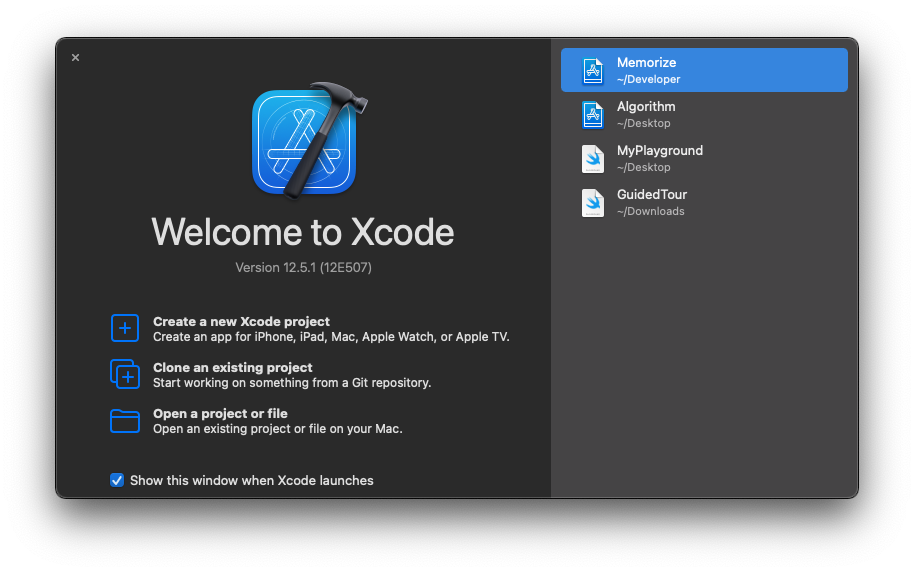Image resolution: width=914 pixels, height=572 pixels.
Task: Uncheck Show this window when Xcode launches
Action: [x=117, y=480]
